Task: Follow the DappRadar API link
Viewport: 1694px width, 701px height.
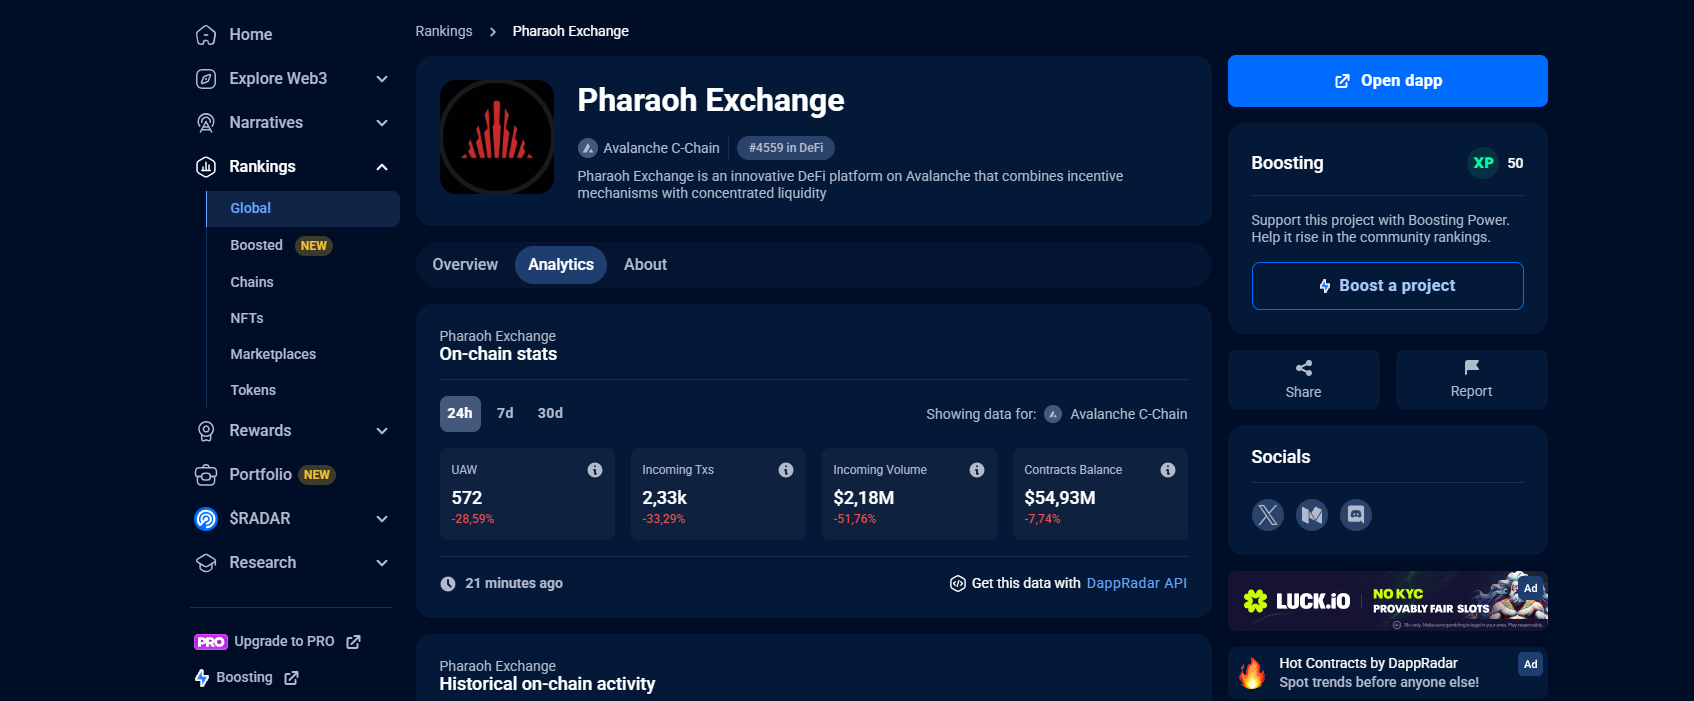Action: point(1137,584)
